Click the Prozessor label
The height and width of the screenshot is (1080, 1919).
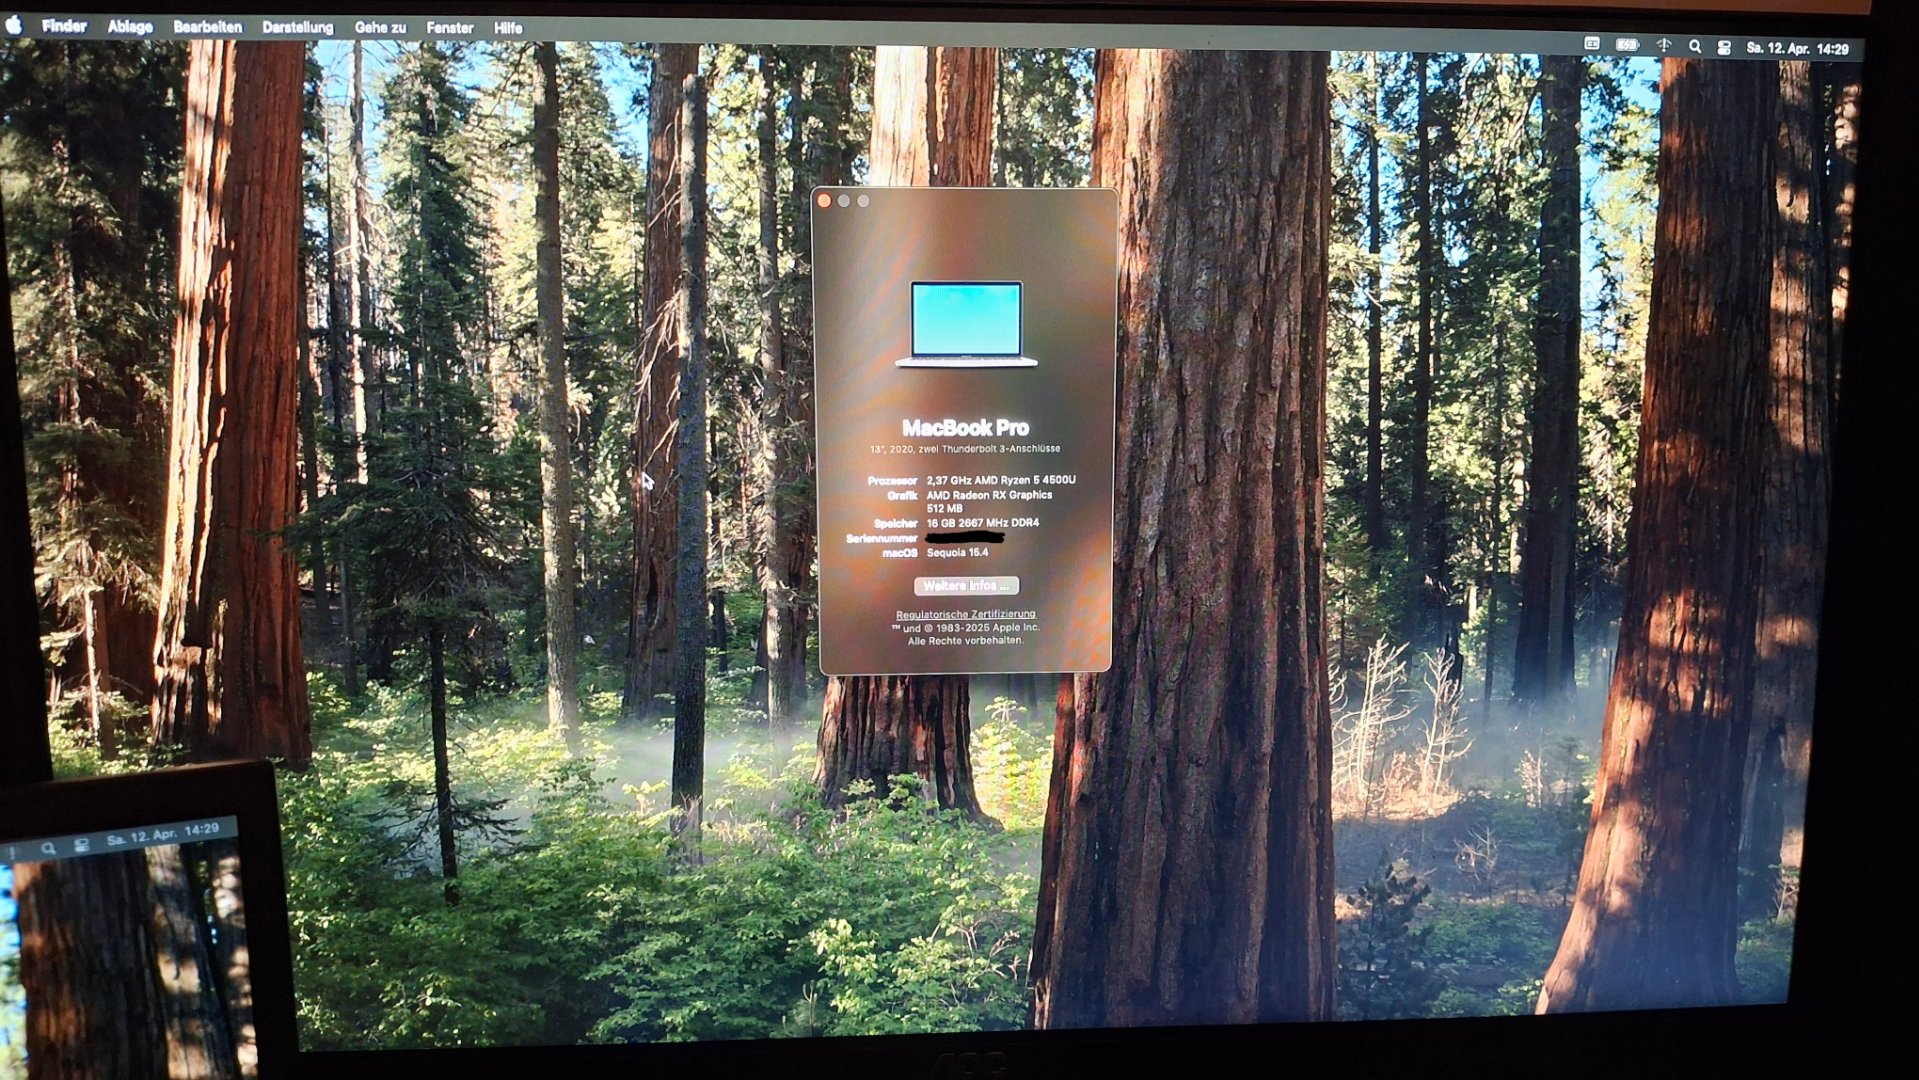point(892,481)
